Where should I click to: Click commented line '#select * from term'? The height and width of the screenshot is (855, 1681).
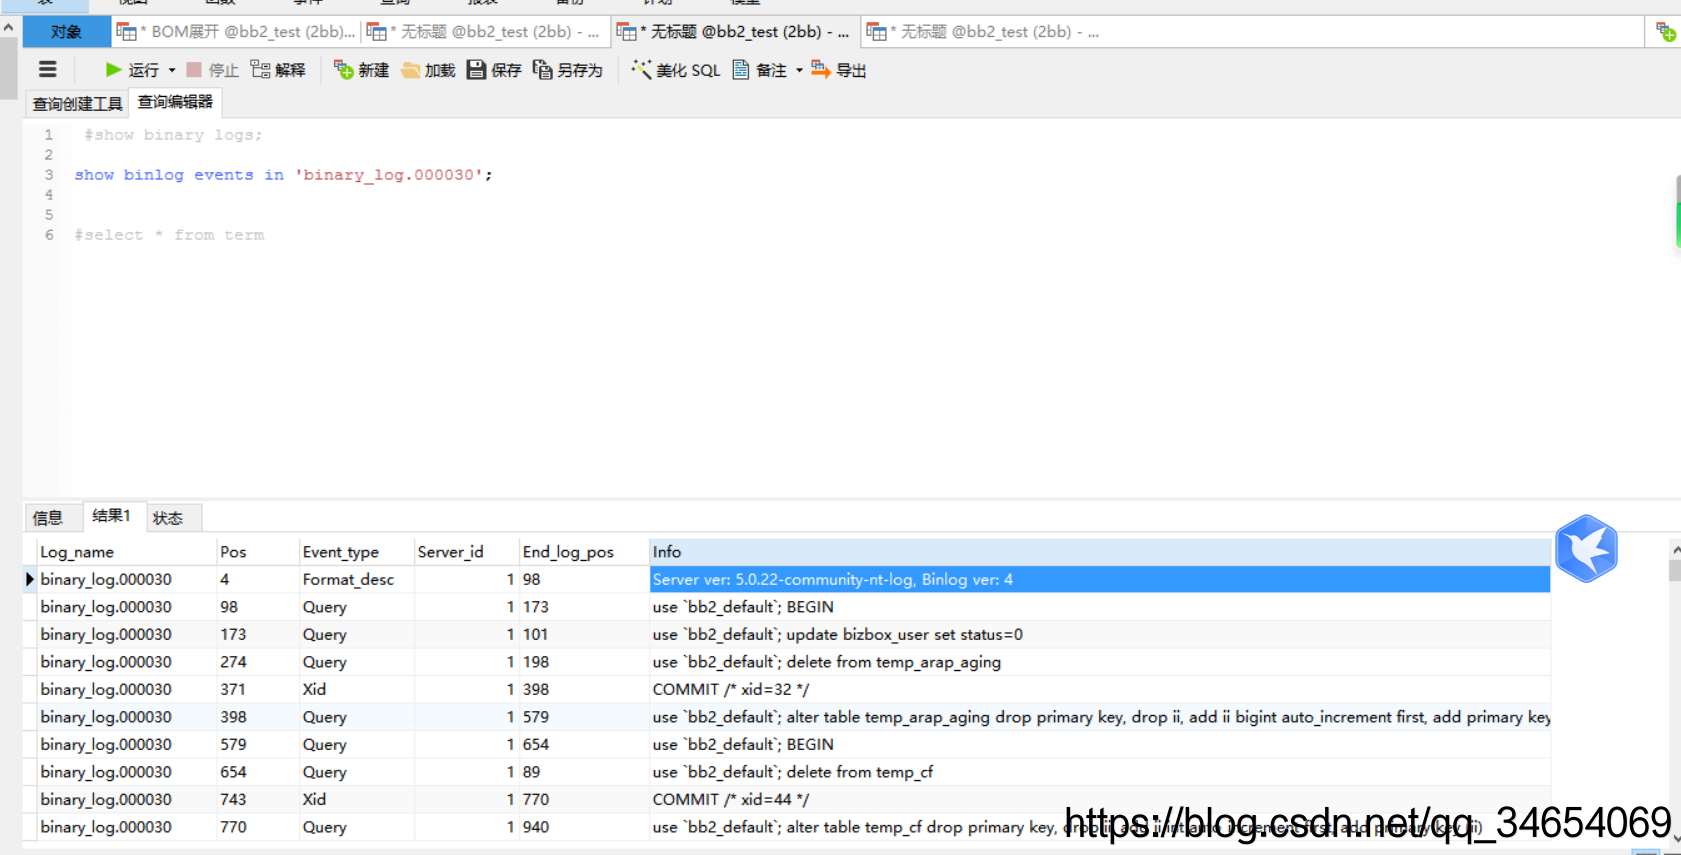[x=169, y=235]
